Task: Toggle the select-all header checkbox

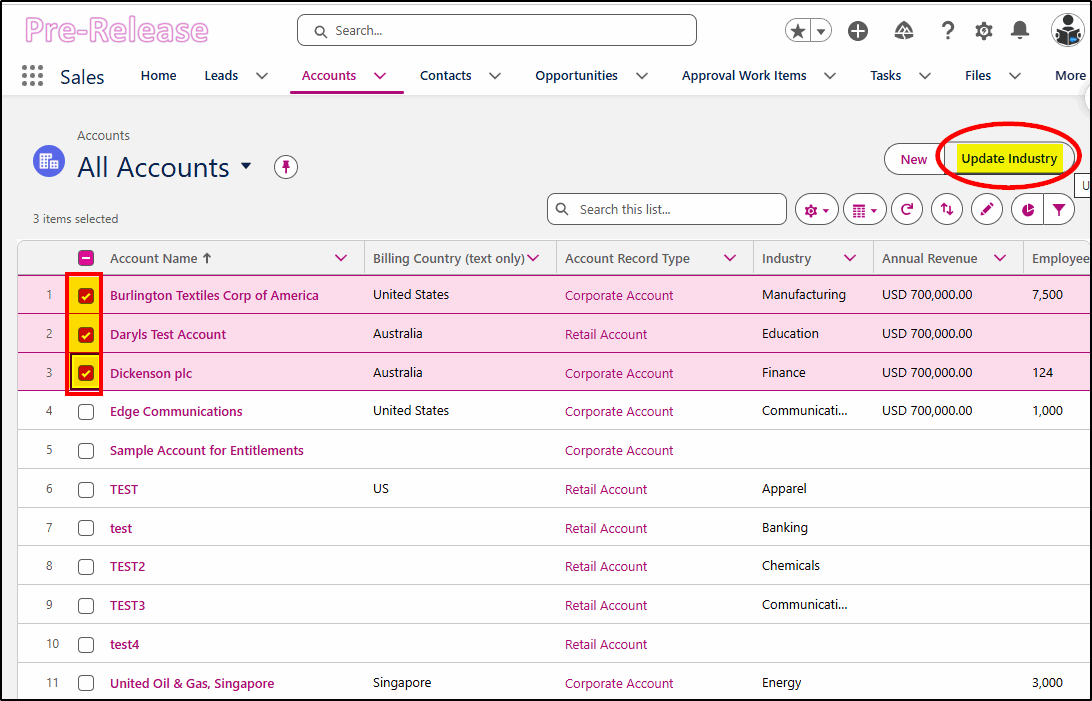Action: 86,258
